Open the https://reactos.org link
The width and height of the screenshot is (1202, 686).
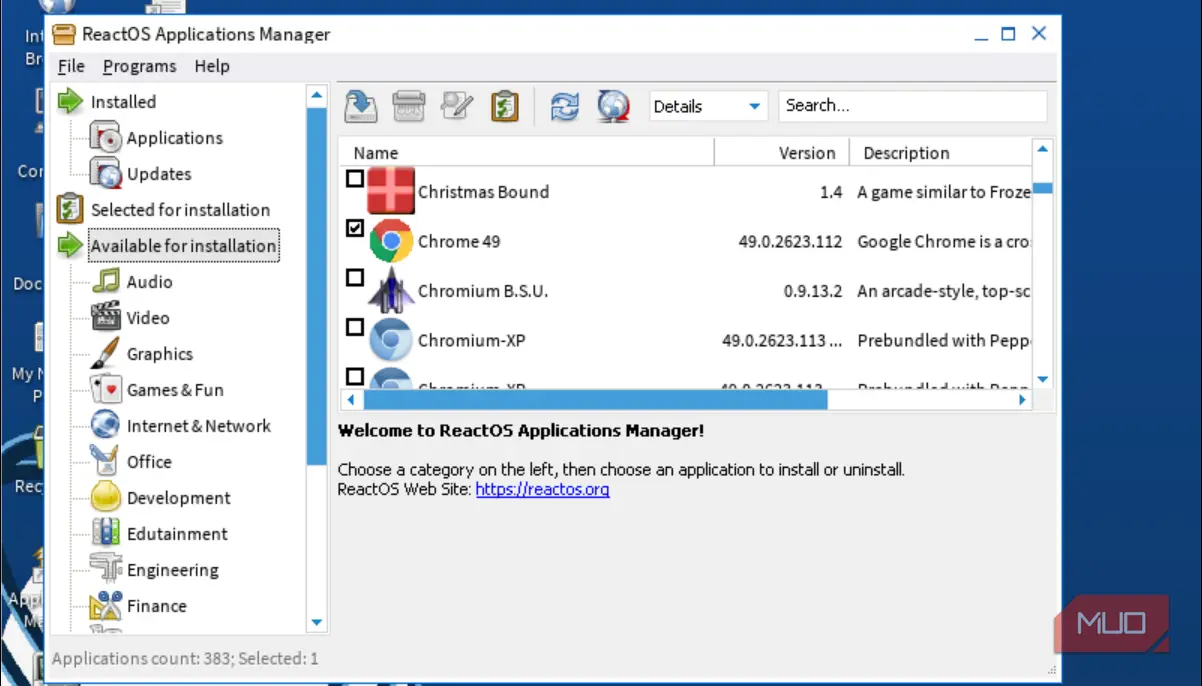coord(542,489)
